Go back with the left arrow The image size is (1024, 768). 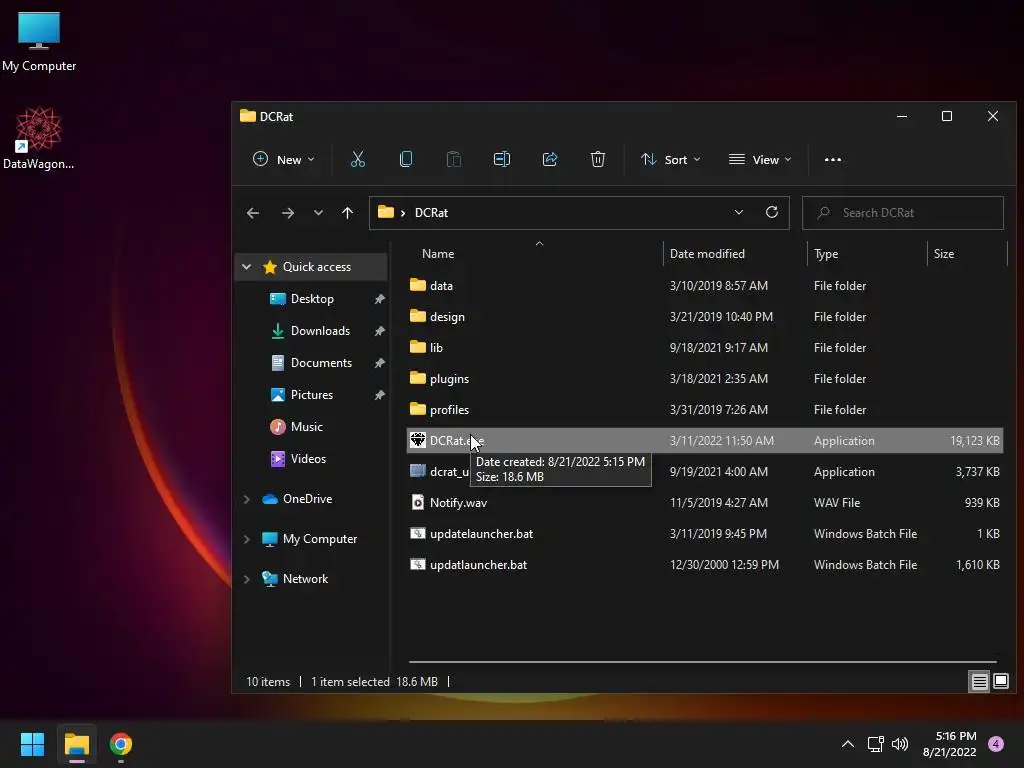253,213
